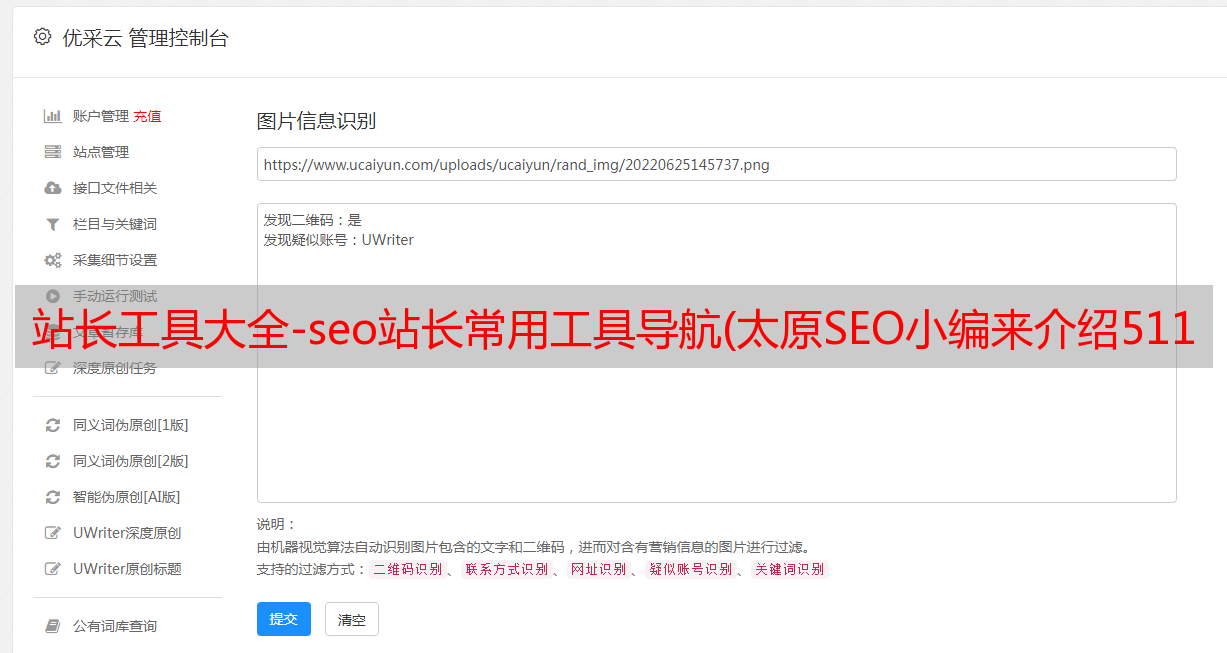Open UWriter深度原创 page
Image resolution: width=1227 pixels, height=653 pixels.
[x=127, y=533]
